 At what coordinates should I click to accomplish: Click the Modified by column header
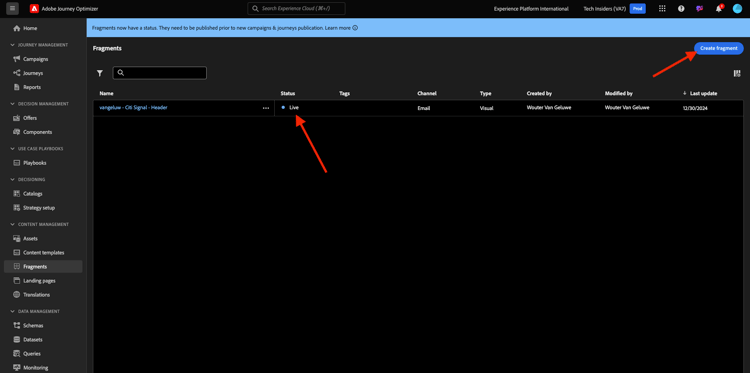click(x=619, y=94)
